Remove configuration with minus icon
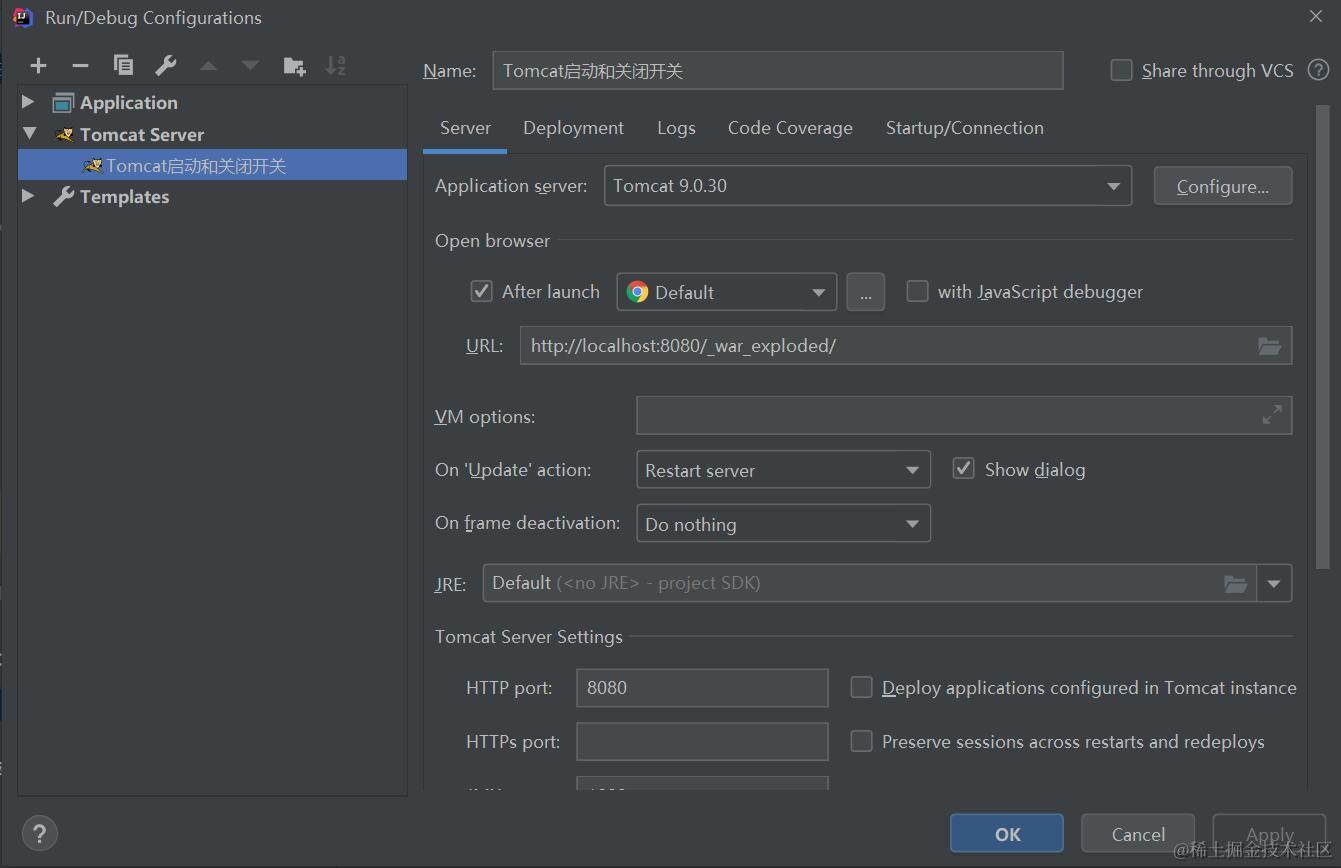 [x=80, y=66]
